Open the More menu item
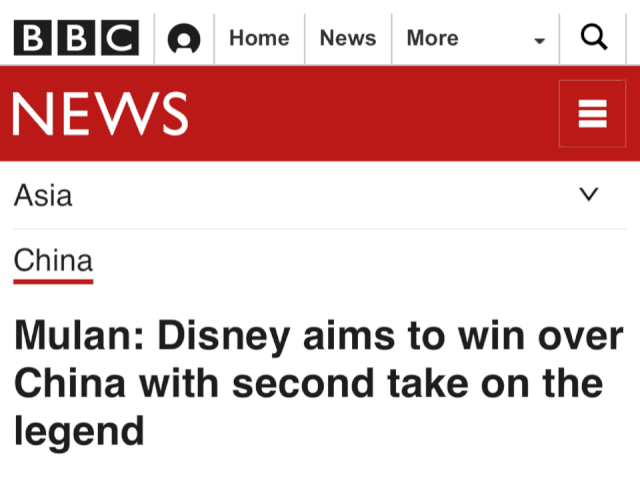The width and height of the screenshot is (640, 479). point(432,38)
